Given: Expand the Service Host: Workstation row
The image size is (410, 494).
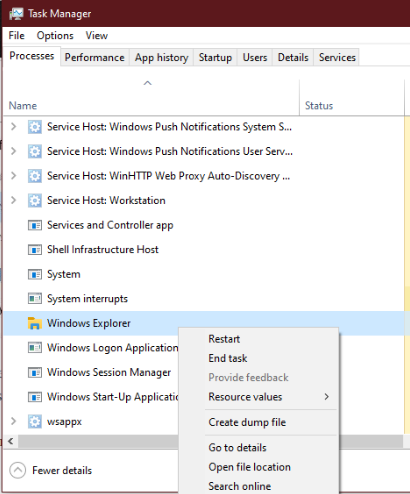Looking at the screenshot, I should pos(13,200).
